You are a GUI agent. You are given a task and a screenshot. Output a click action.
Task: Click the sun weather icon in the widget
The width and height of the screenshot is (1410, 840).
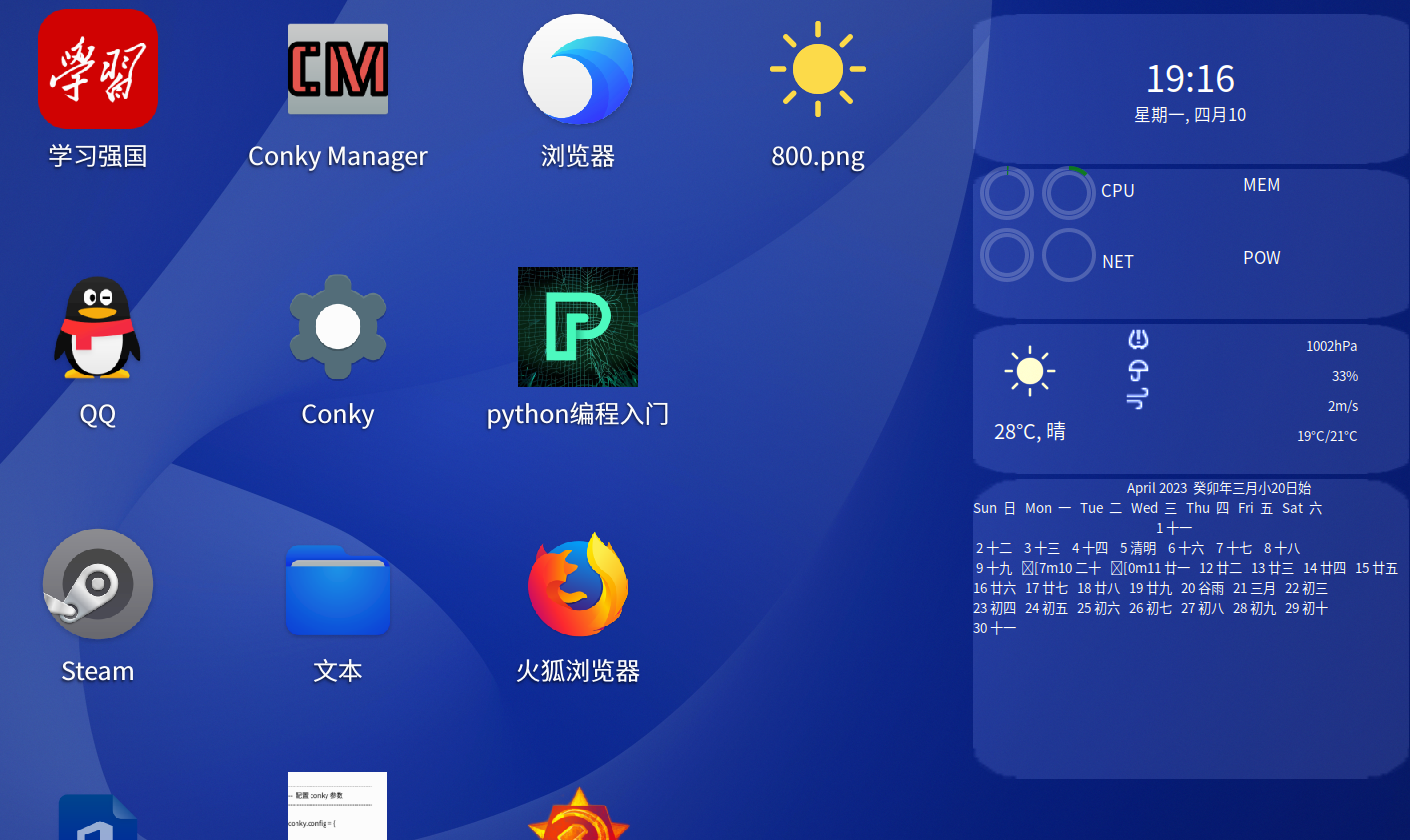point(1030,373)
